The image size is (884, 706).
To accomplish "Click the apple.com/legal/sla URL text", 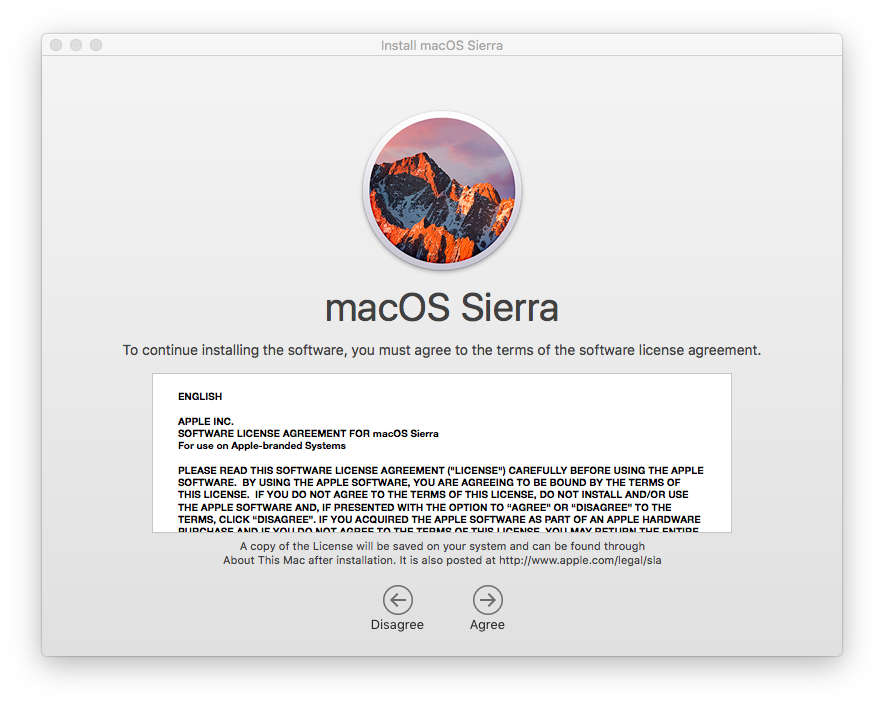I will pyautogui.click(x=580, y=561).
